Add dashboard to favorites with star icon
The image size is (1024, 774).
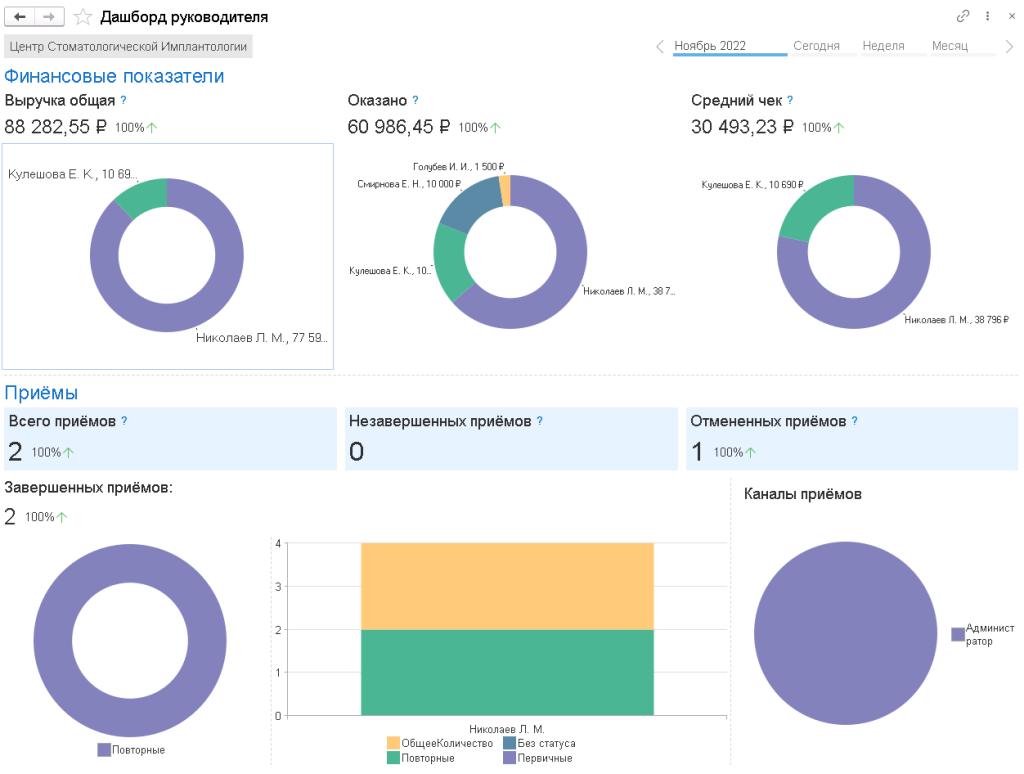click(x=84, y=17)
